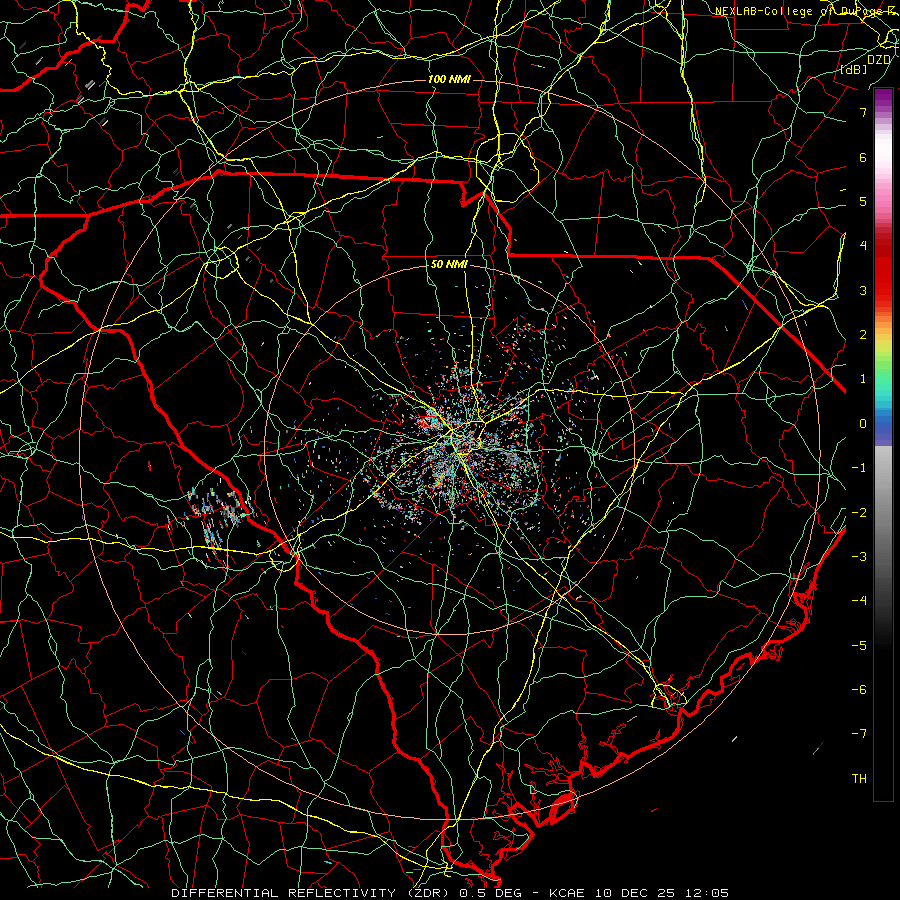Click the 100 NMI range ring label
This screenshot has width=900, height=900.
(x=449, y=79)
